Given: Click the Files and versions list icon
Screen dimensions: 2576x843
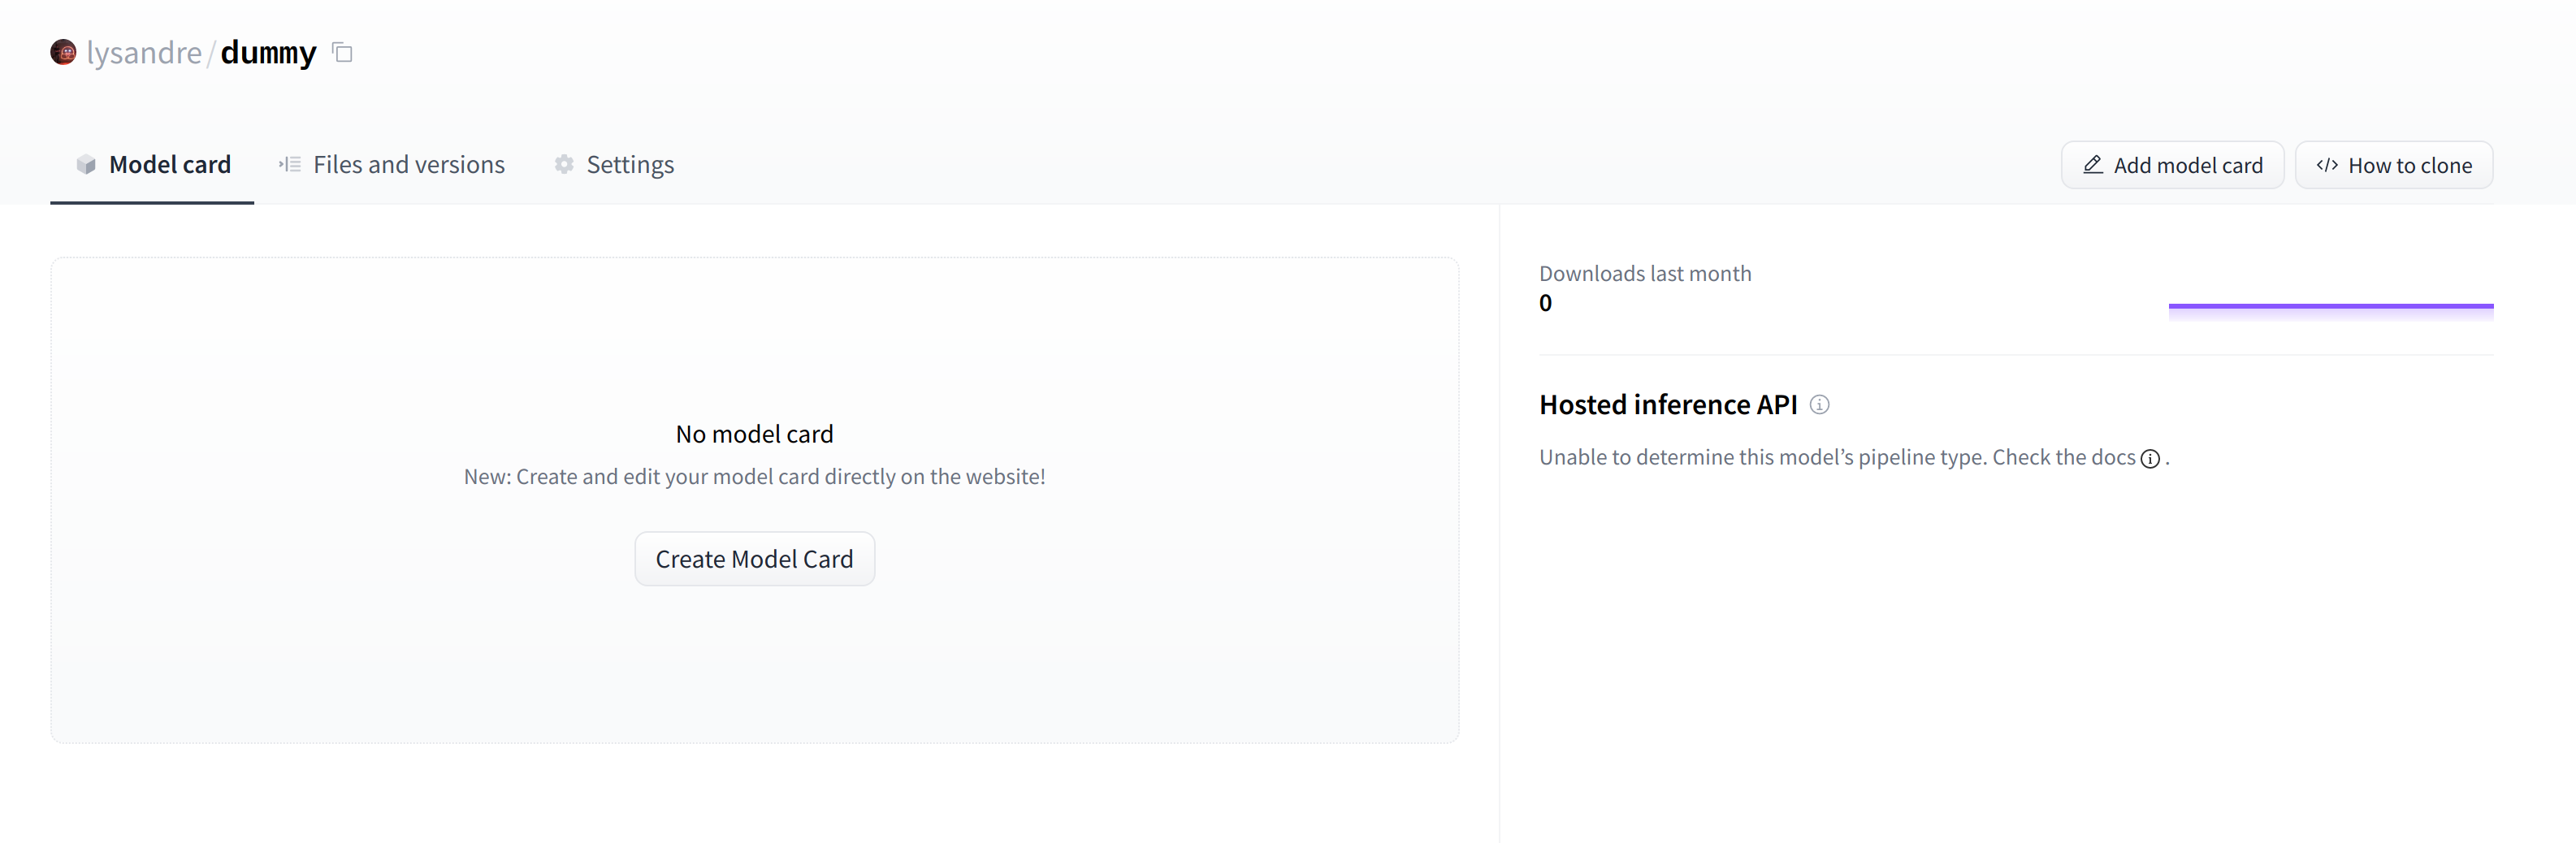Looking at the screenshot, I should (288, 164).
